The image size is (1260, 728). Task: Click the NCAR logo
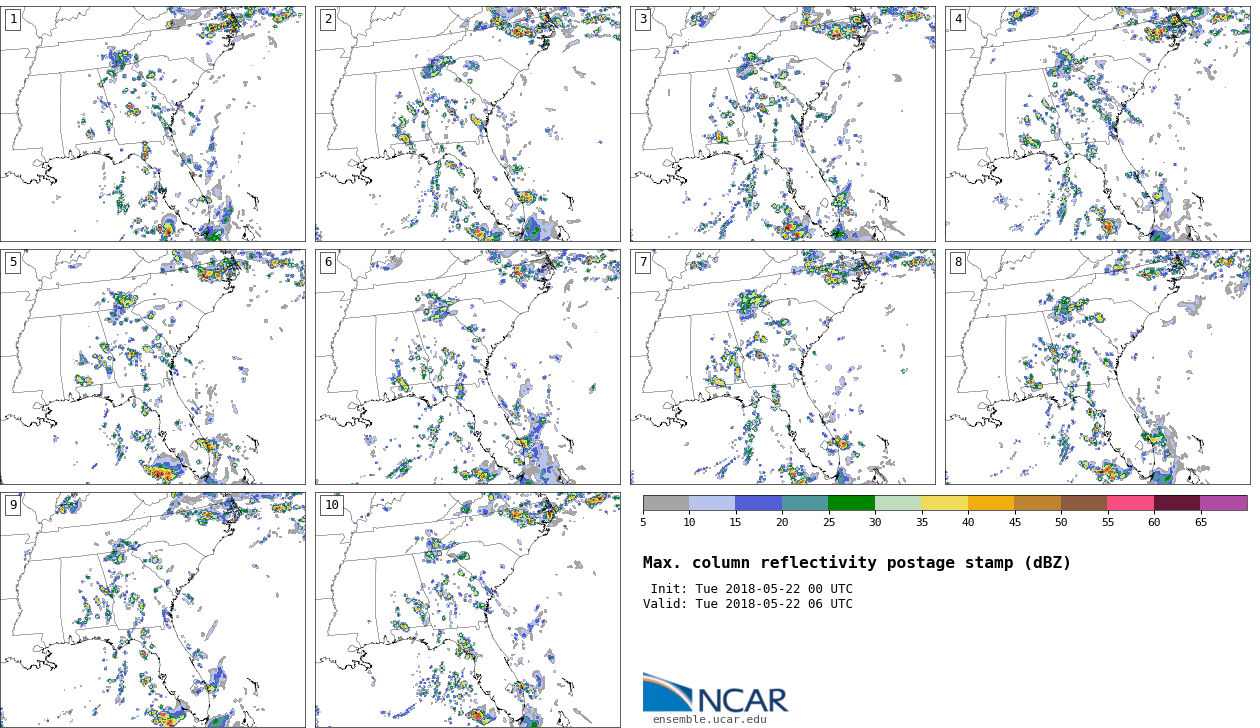(x=715, y=694)
